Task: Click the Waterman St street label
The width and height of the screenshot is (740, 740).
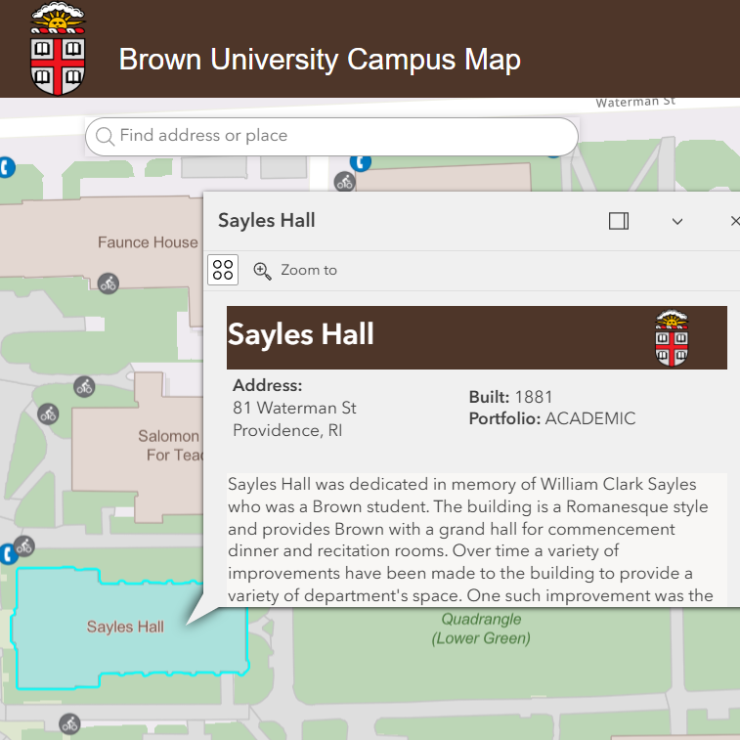Action: [635, 102]
